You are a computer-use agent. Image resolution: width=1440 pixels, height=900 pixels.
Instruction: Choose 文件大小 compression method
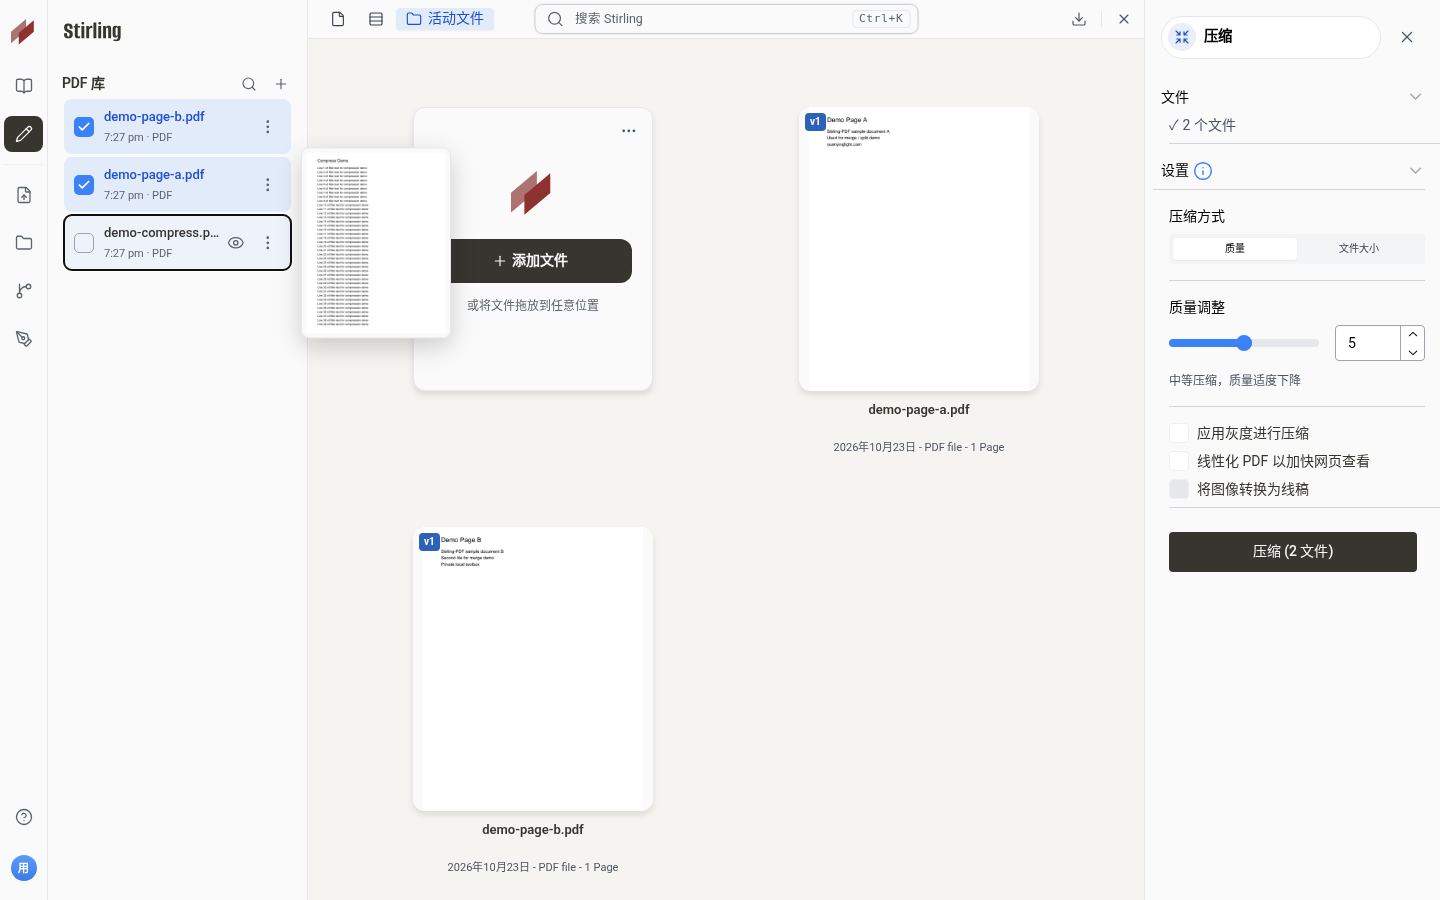point(1359,248)
